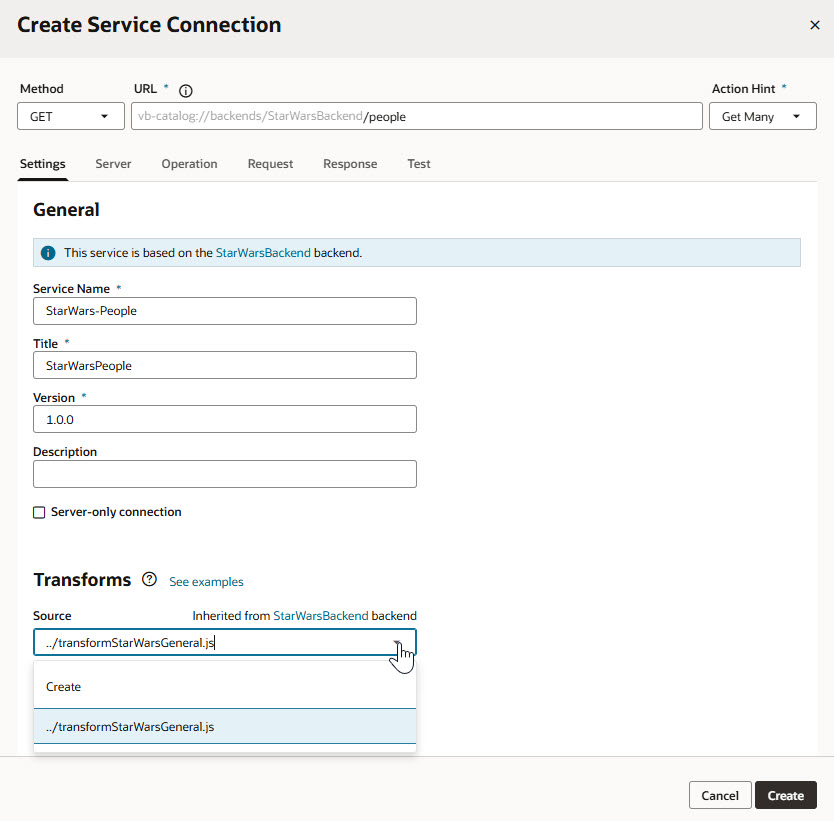The height and width of the screenshot is (821, 834).
Task: Click the info icon in the blue banner
Action: point(47,252)
